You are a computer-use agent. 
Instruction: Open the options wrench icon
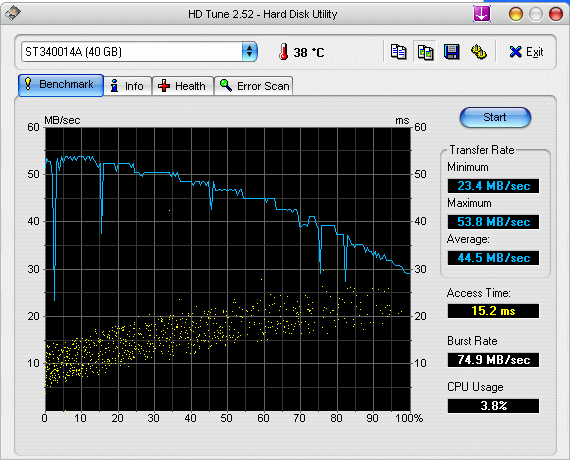click(x=479, y=52)
